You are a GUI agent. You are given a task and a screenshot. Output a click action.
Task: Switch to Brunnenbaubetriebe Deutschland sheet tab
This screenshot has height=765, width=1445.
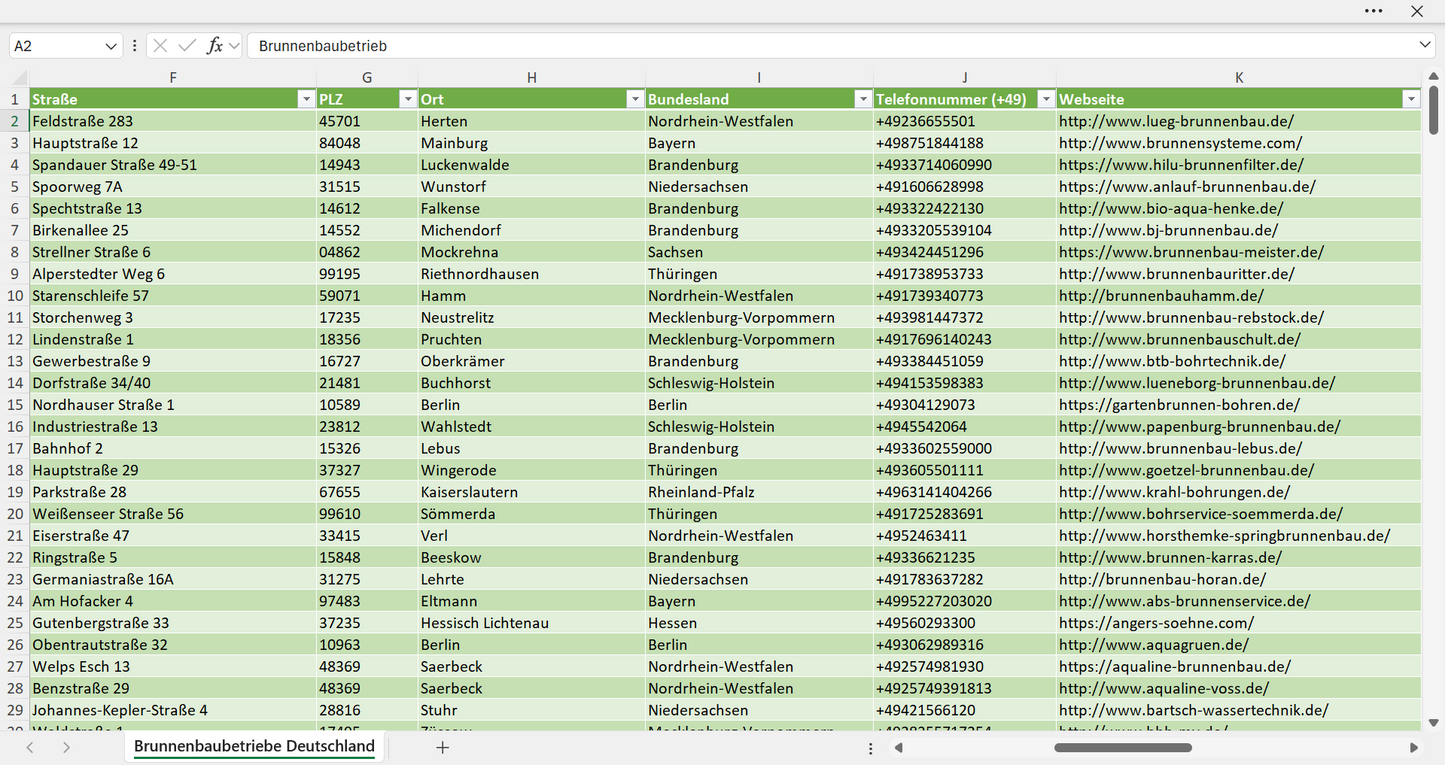tap(254, 746)
